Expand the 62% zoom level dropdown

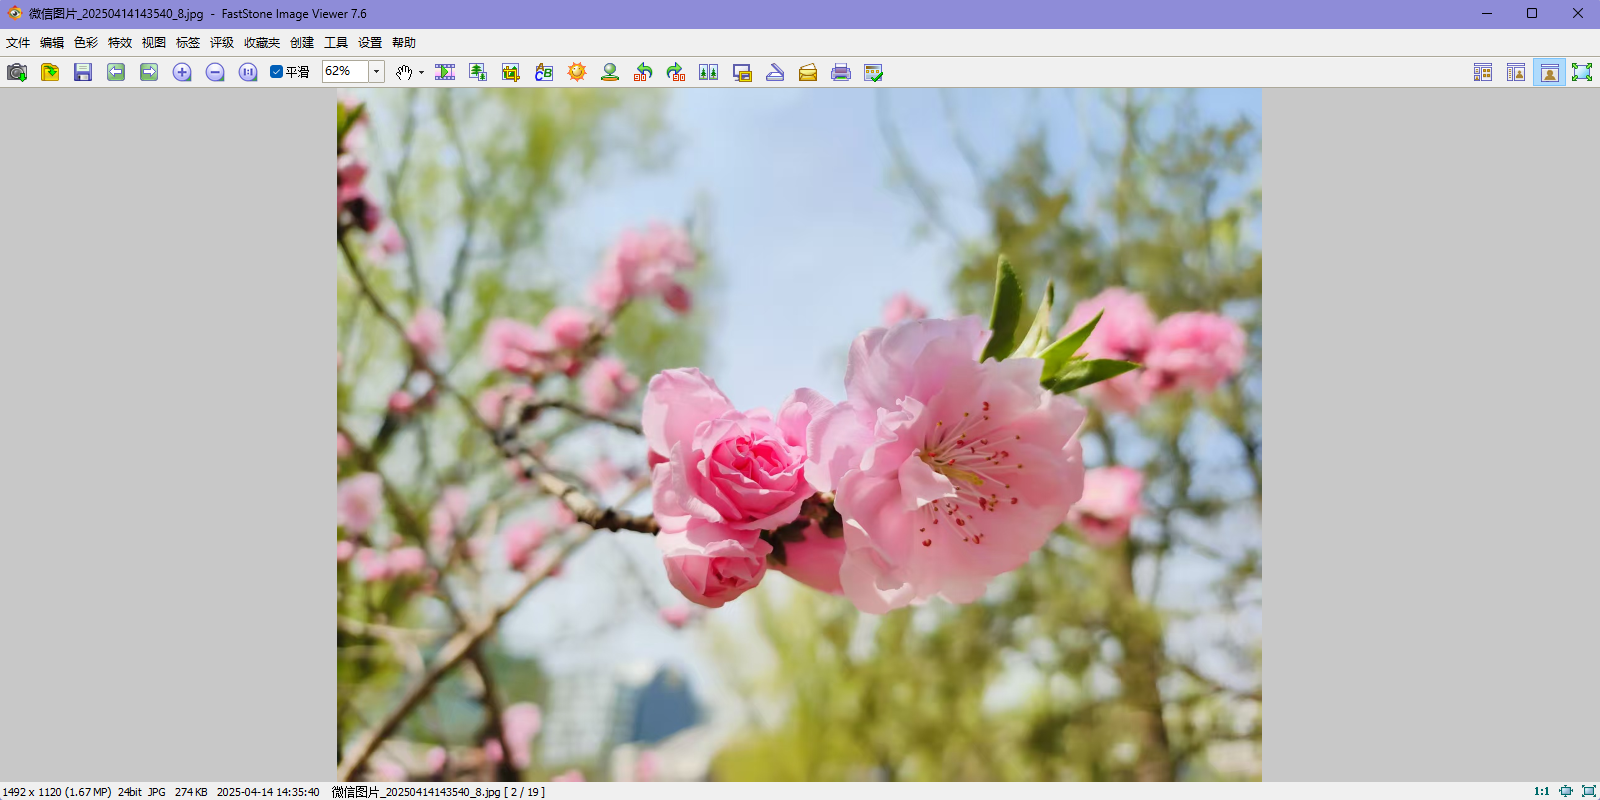click(377, 72)
